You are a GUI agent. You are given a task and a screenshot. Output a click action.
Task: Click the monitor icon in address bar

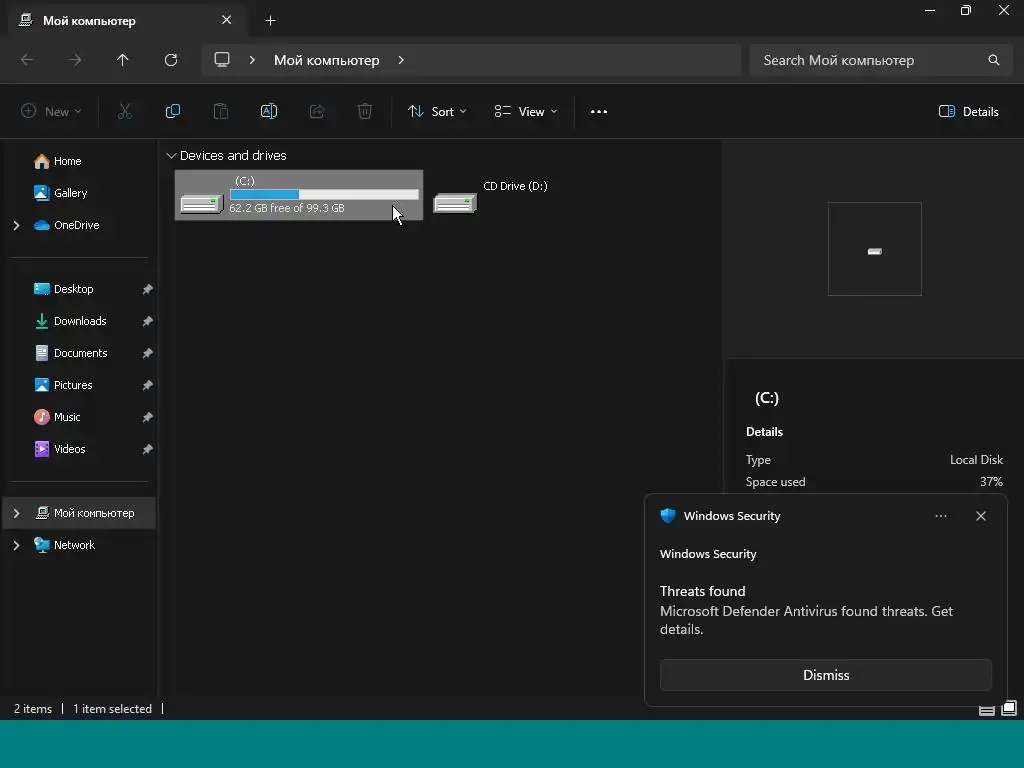[x=222, y=59]
